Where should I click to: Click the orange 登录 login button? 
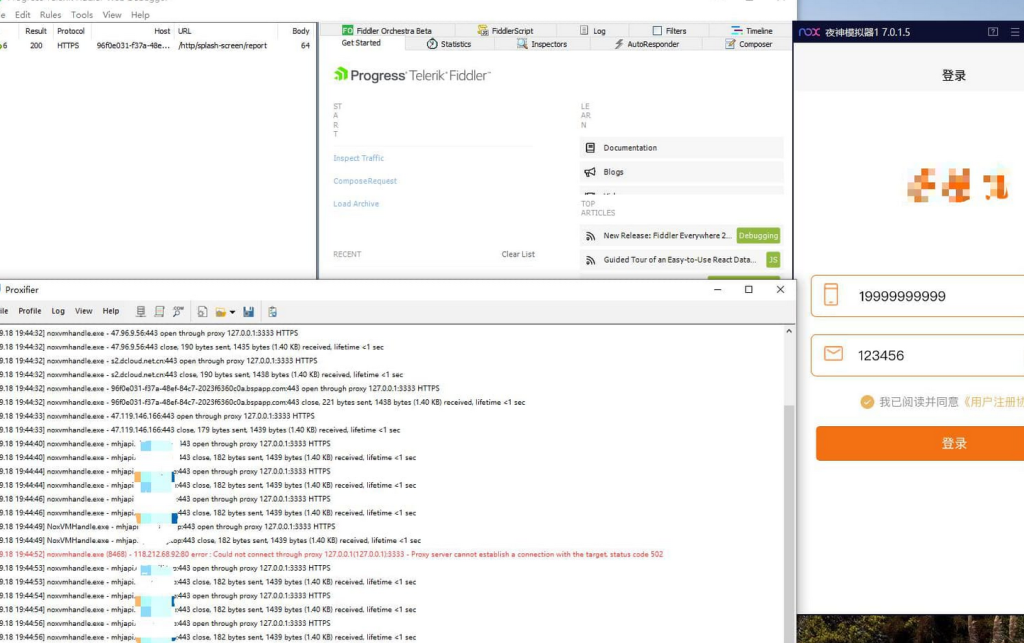(920, 444)
